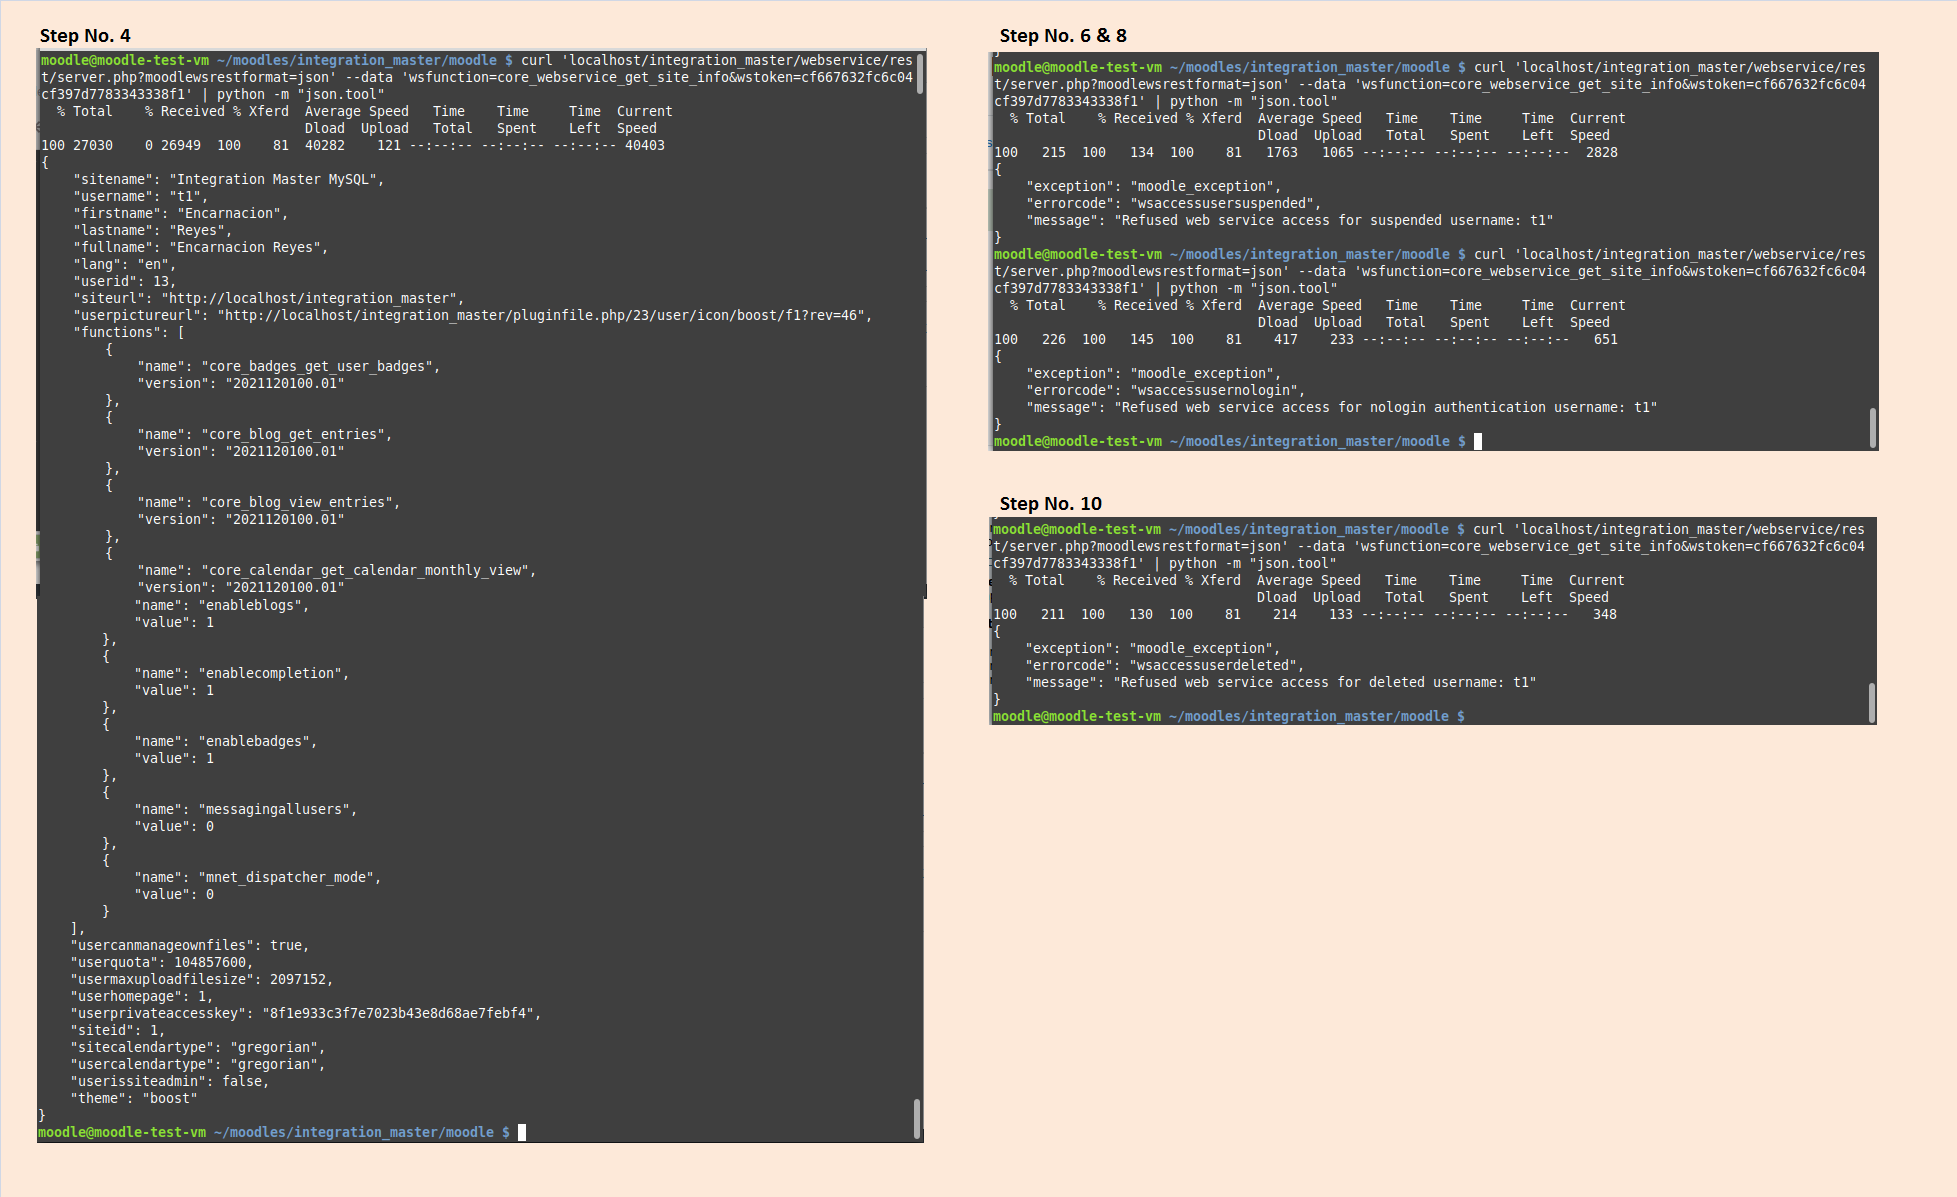Screen dimensions: 1957x1197
Task: Select the "userissiteadmin": false line
Action: tap(170, 1082)
